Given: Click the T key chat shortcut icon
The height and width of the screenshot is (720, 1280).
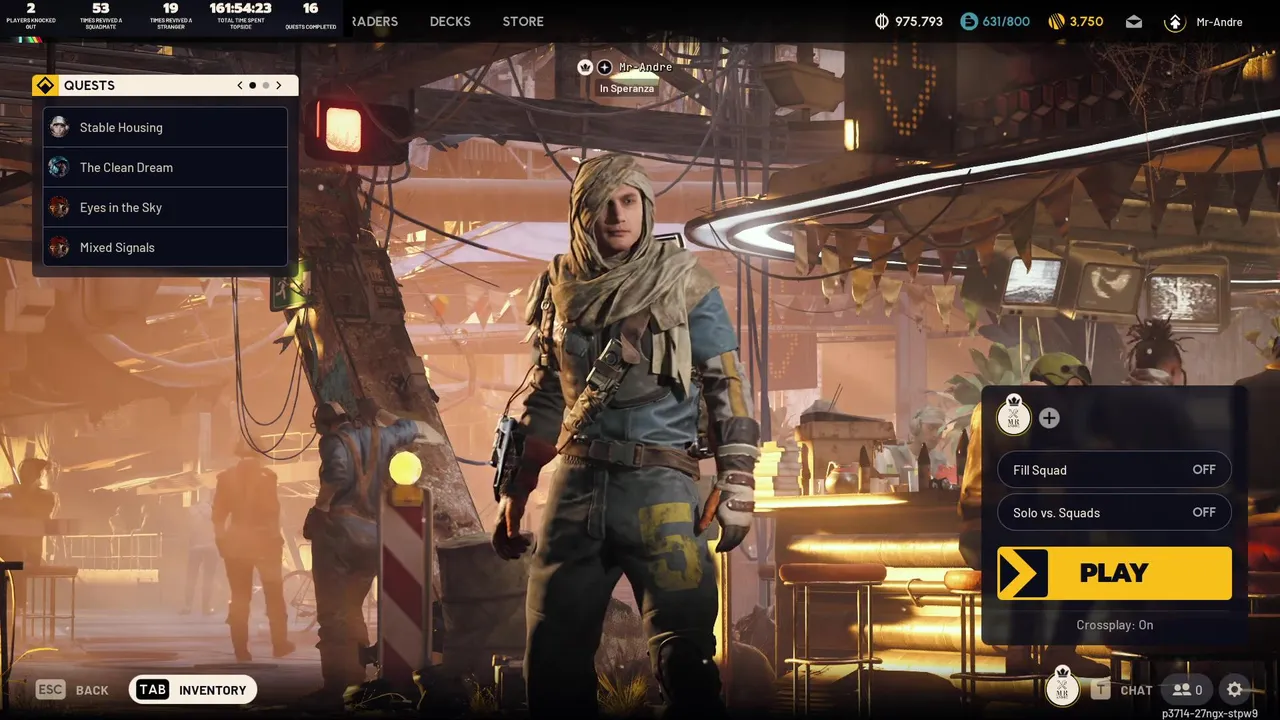Looking at the screenshot, I should [x=1101, y=689].
